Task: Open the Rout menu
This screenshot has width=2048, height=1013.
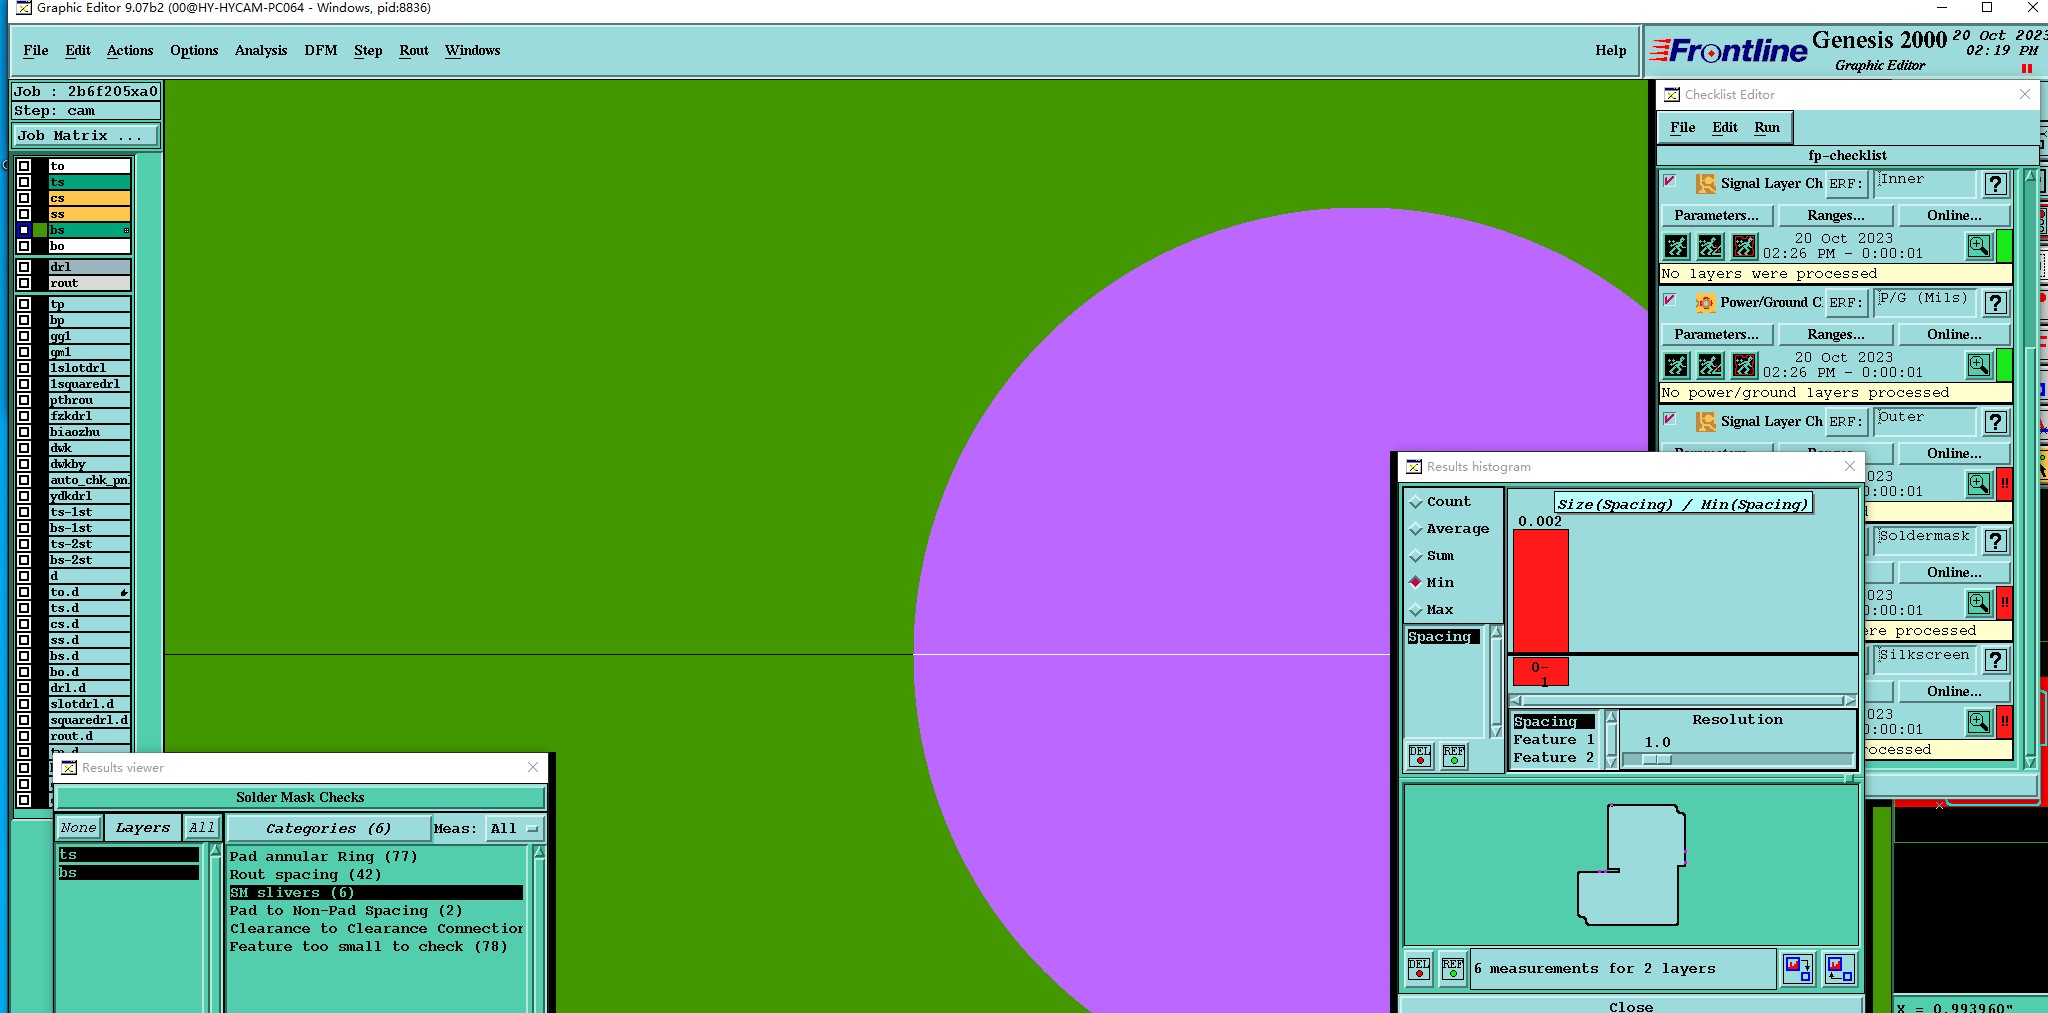Action: pos(414,51)
